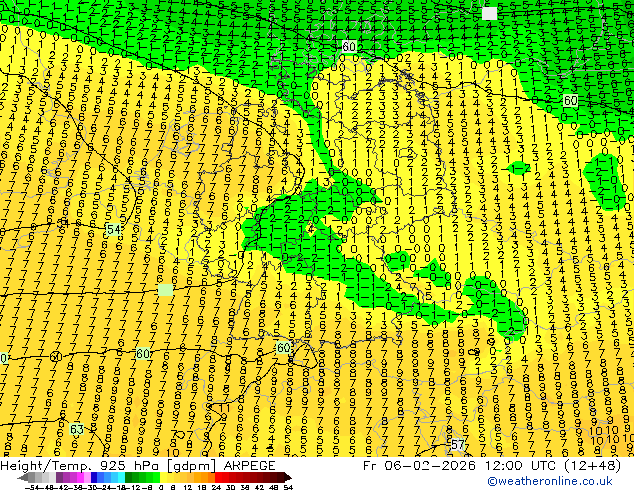Image resolution: width=634 pixels, height=490 pixels.
Task: Click the forecast date 'Fr 06-02-2026 12:00 UTC (12+48)'
Action: click(492, 466)
